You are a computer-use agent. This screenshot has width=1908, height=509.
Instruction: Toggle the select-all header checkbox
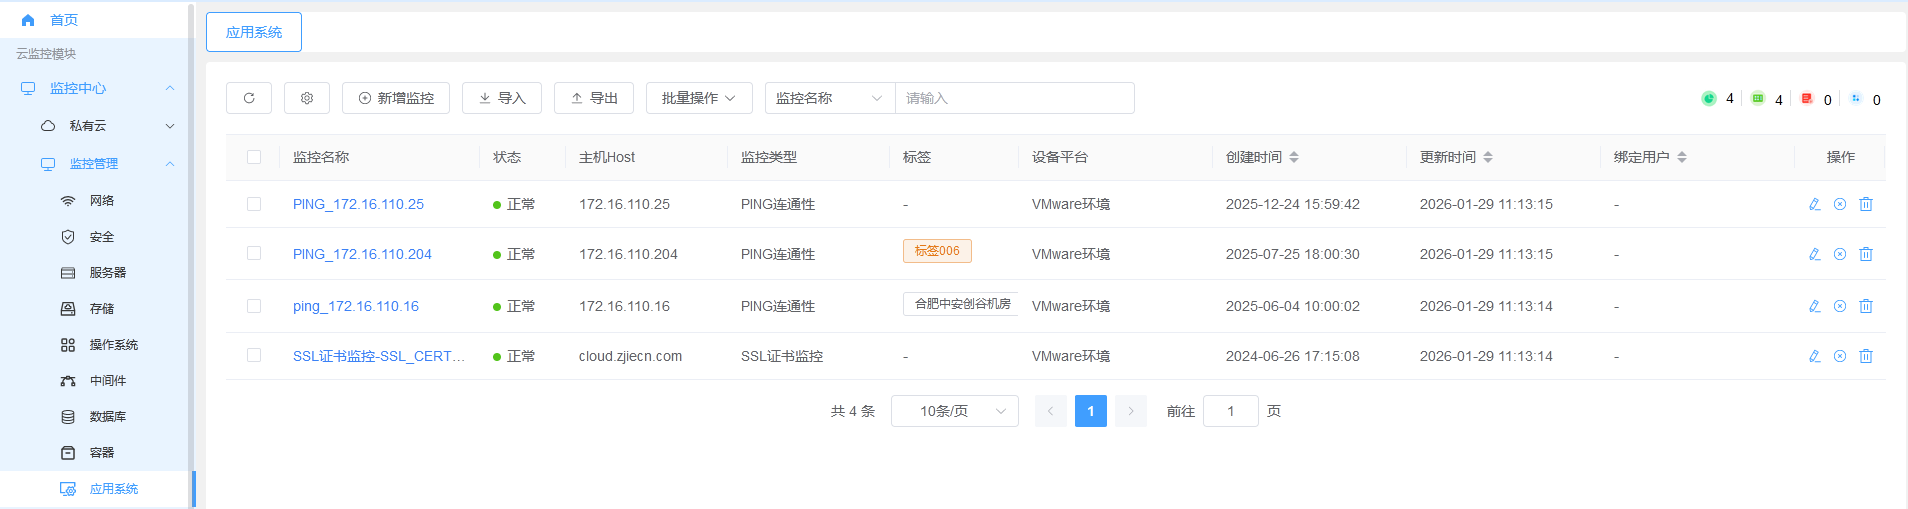254,157
